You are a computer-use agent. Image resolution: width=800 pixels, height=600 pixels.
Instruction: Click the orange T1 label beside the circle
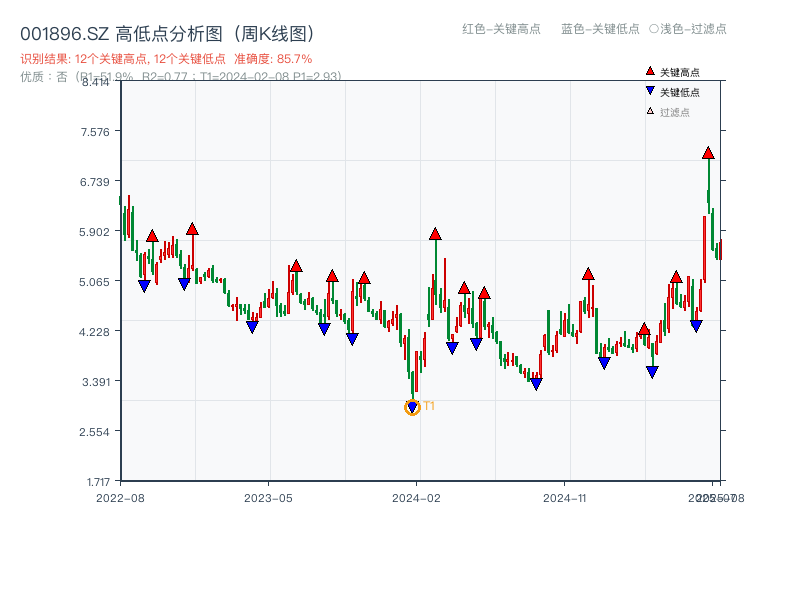429,406
